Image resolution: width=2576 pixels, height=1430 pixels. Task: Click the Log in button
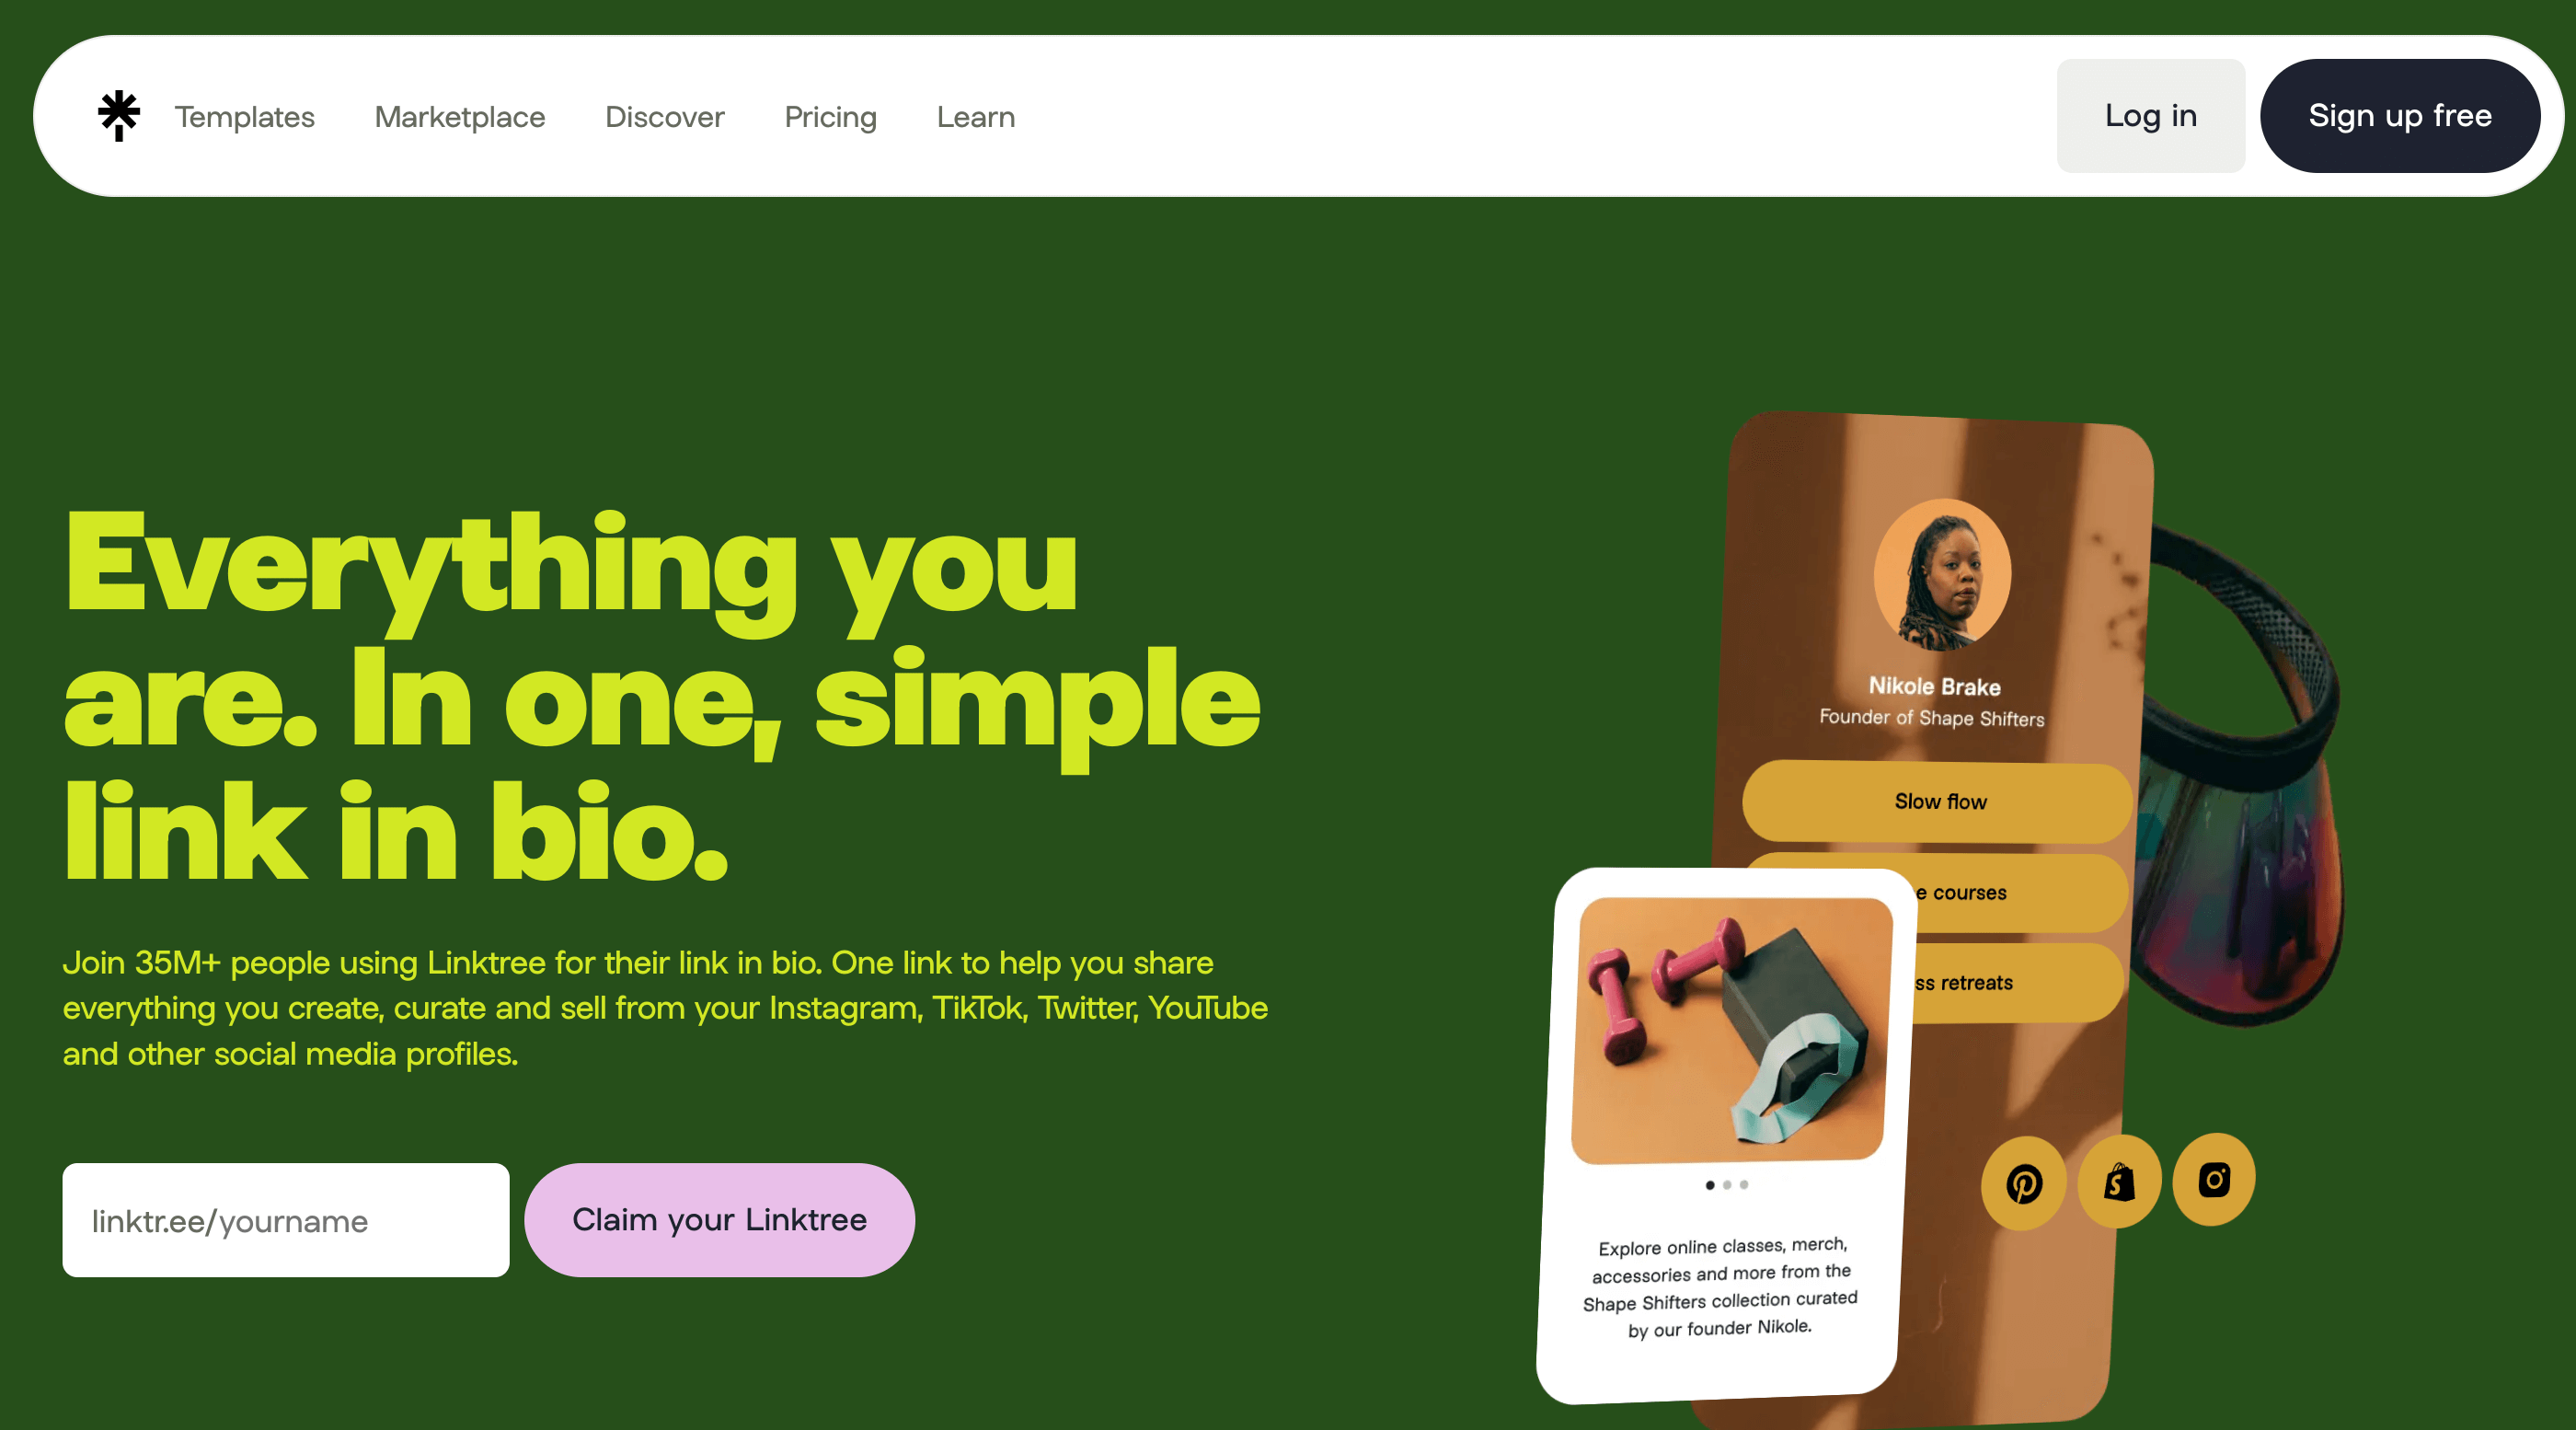click(2150, 114)
